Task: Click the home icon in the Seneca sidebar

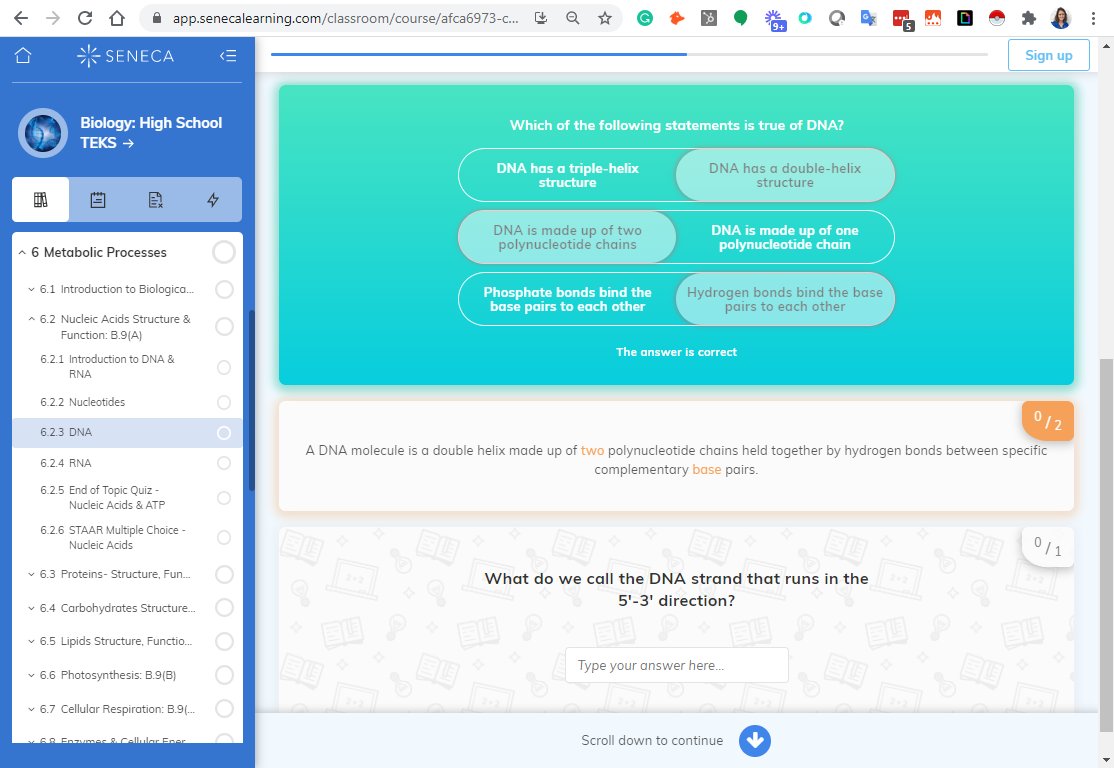Action: 25,56
